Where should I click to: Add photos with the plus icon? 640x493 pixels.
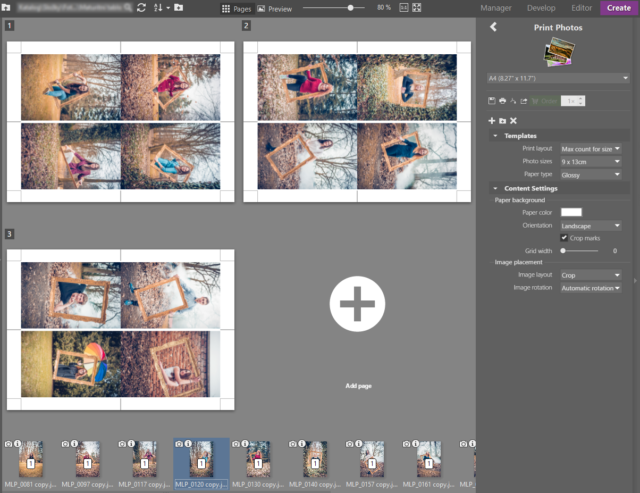[x=492, y=120]
